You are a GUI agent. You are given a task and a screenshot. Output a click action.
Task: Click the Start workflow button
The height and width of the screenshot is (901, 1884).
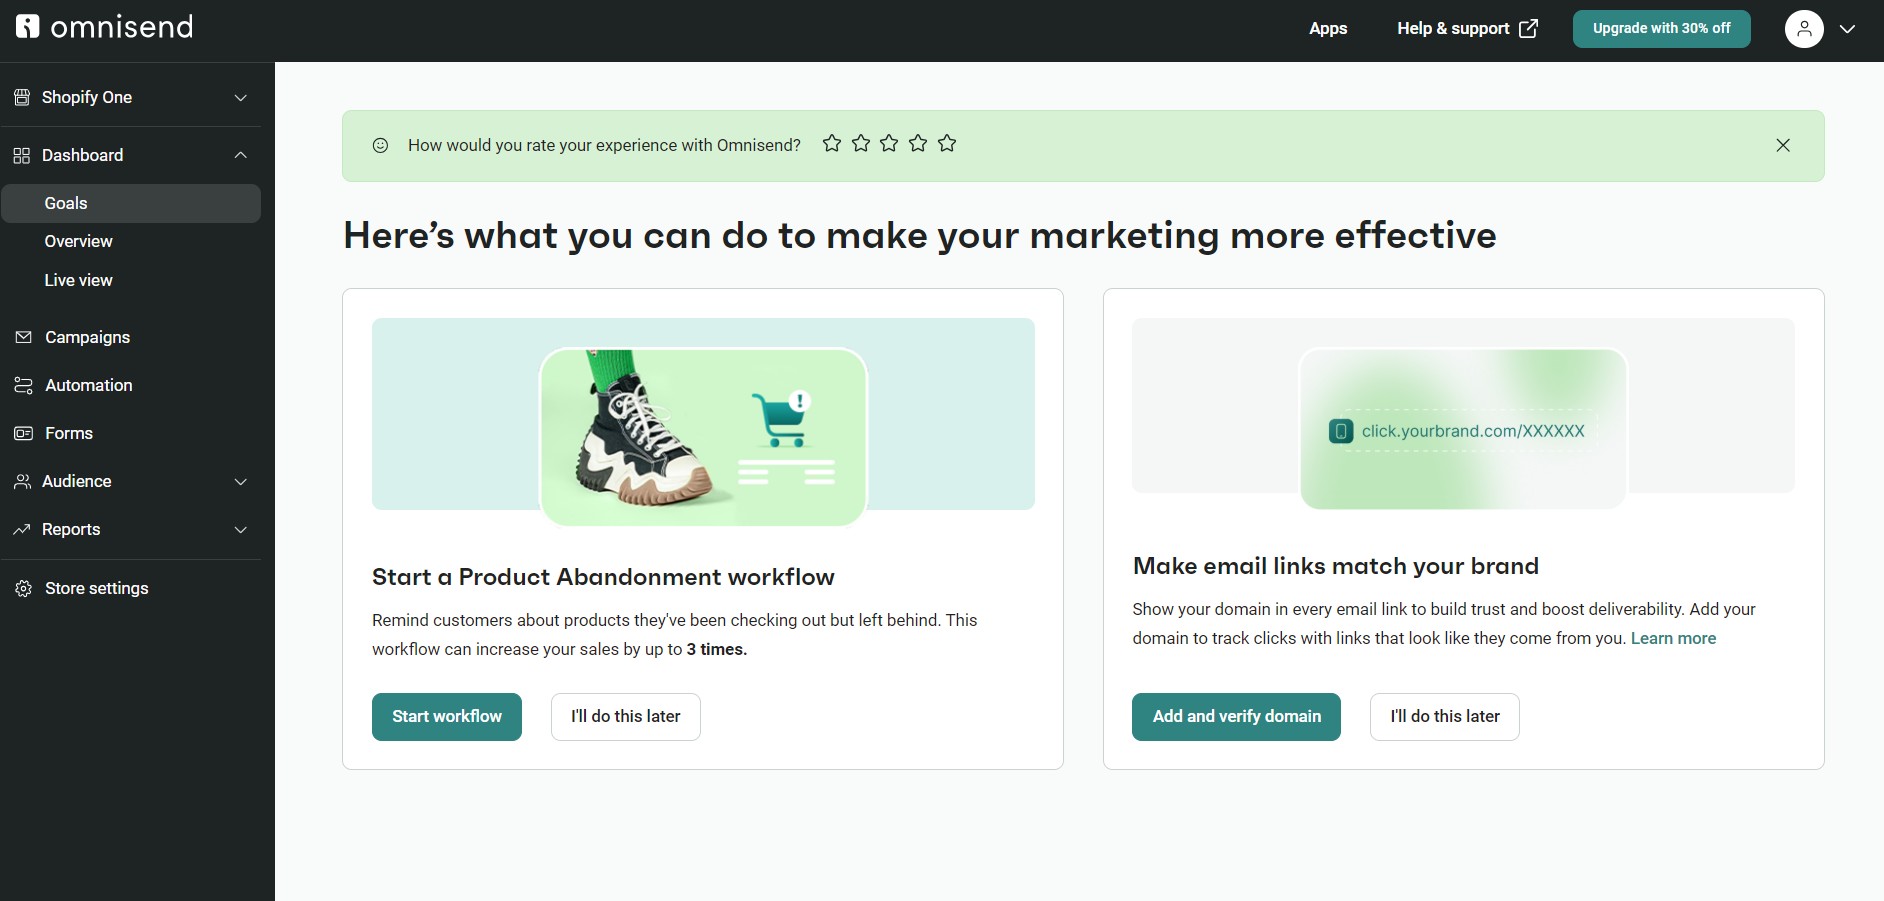coord(446,716)
